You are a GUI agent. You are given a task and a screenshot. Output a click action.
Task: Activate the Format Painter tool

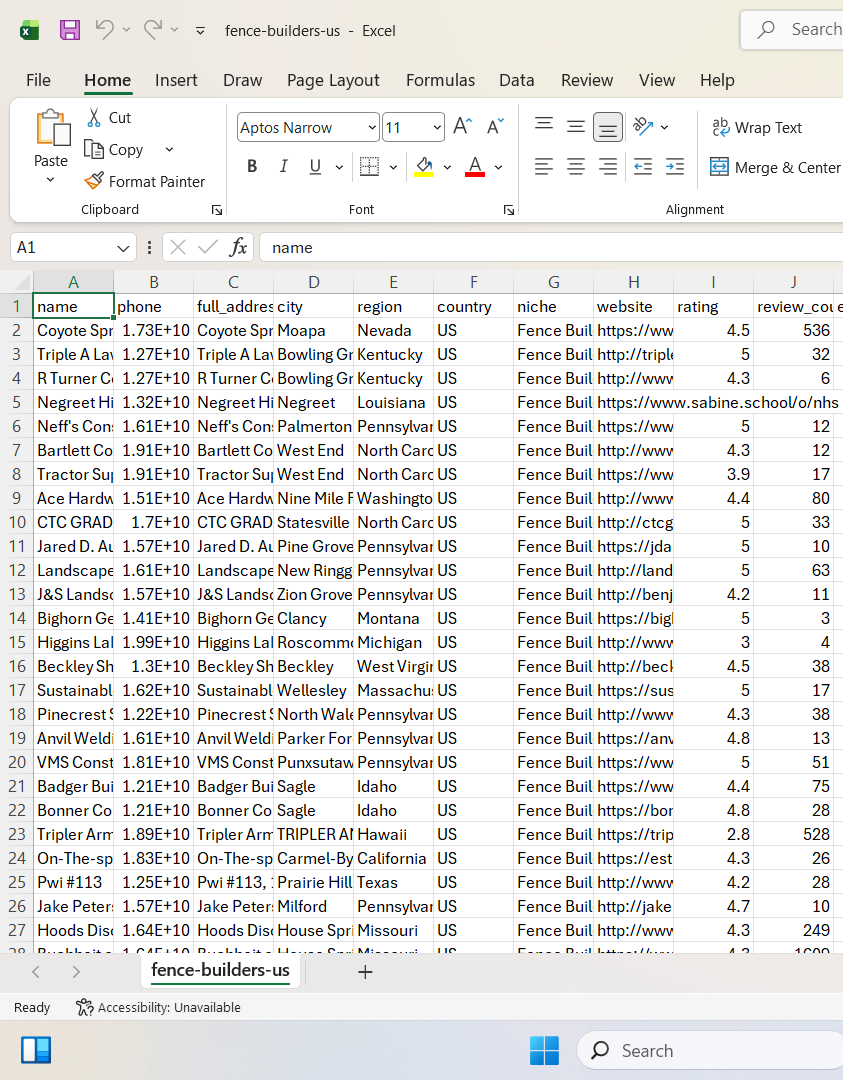click(145, 181)
